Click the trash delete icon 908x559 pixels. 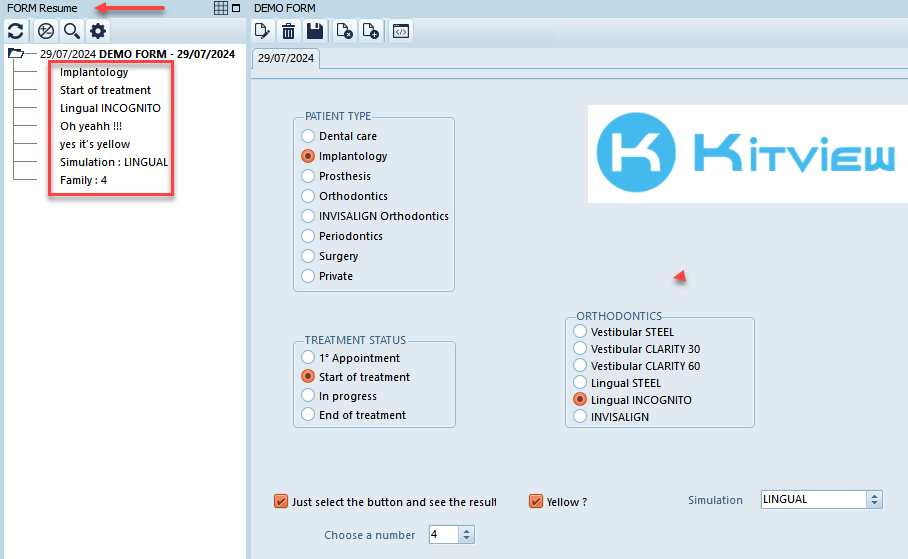pos(288,31)
